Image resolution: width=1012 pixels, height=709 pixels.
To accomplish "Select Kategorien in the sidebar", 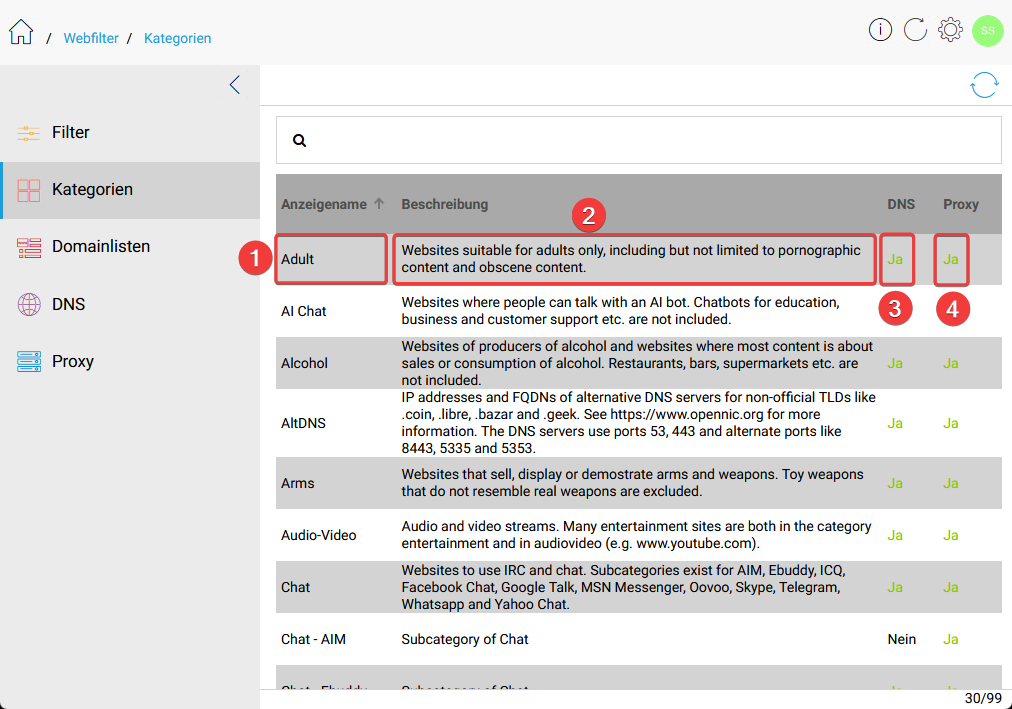I will tap(92, 190).
